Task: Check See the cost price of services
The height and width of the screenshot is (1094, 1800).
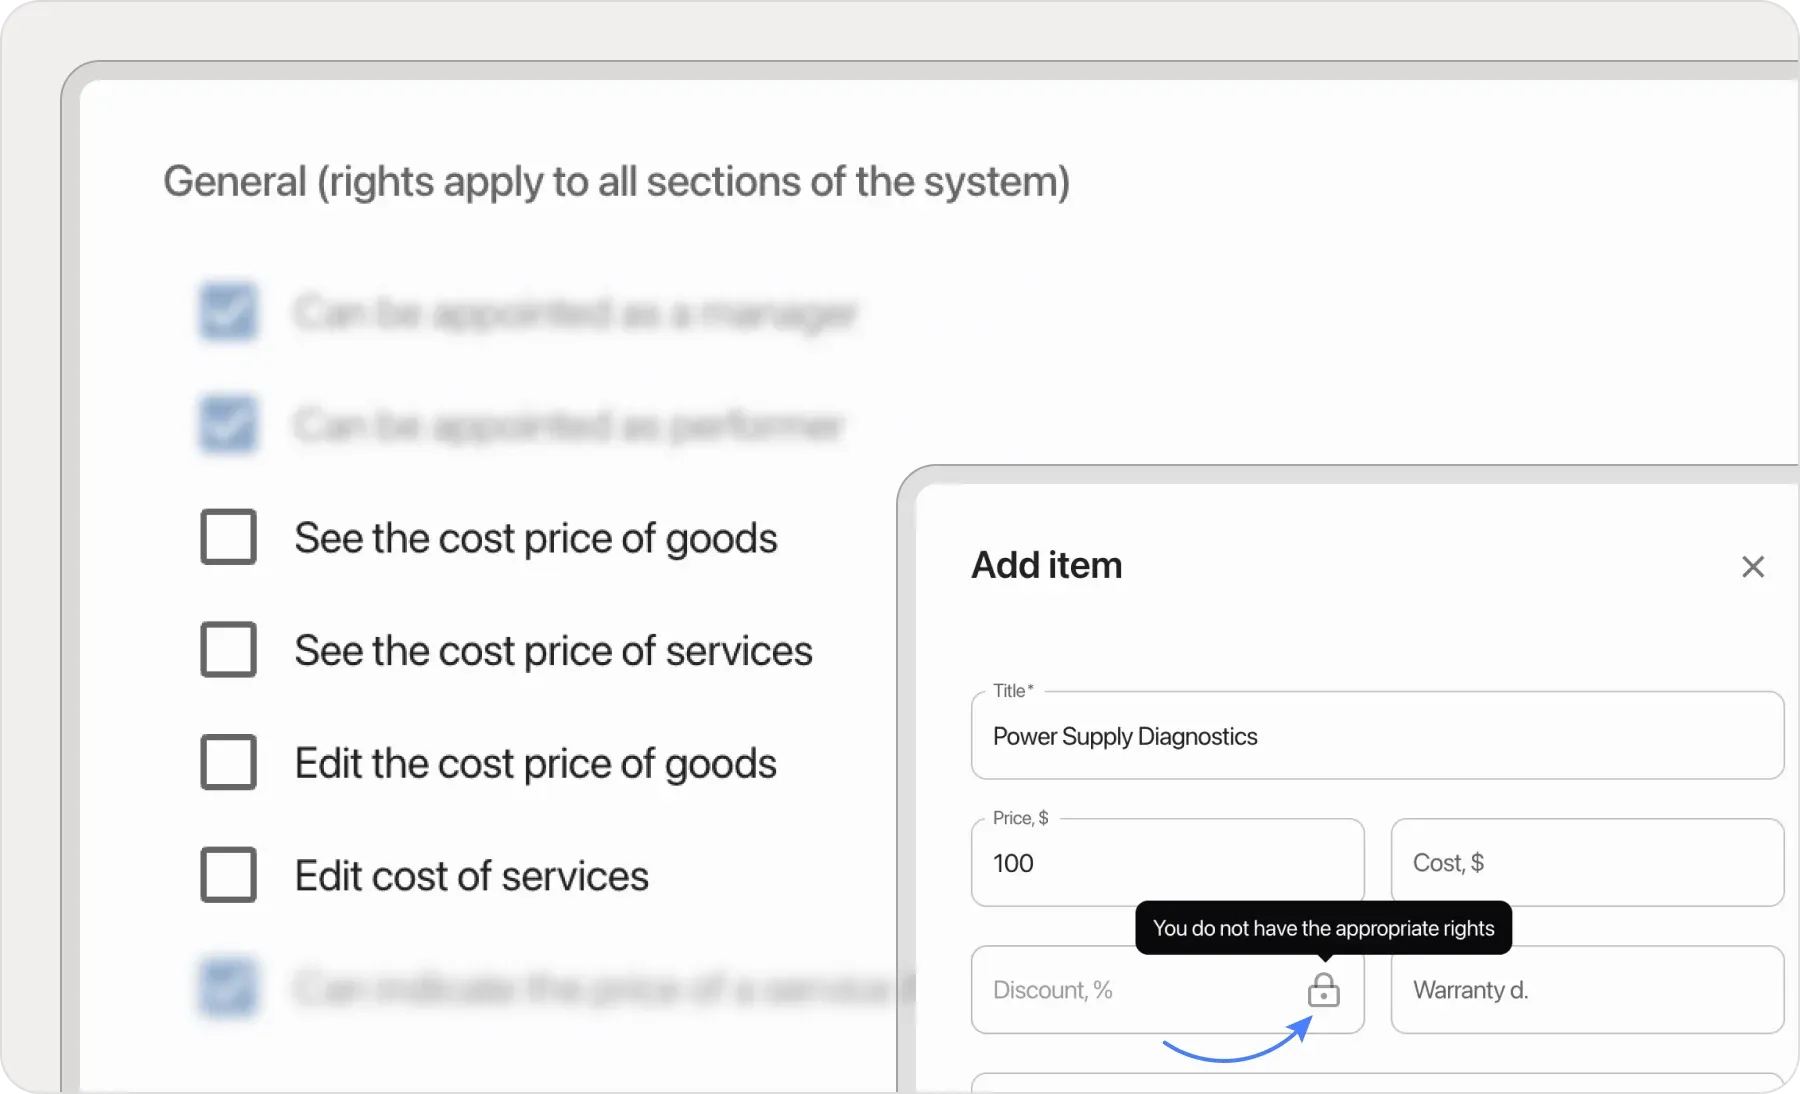Action: click(229, 650)
